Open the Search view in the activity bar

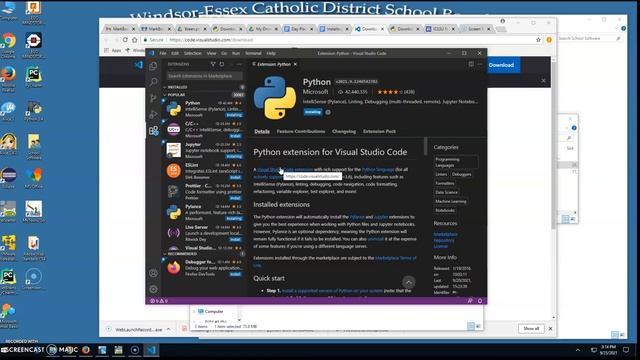click(x=153, y=82)
